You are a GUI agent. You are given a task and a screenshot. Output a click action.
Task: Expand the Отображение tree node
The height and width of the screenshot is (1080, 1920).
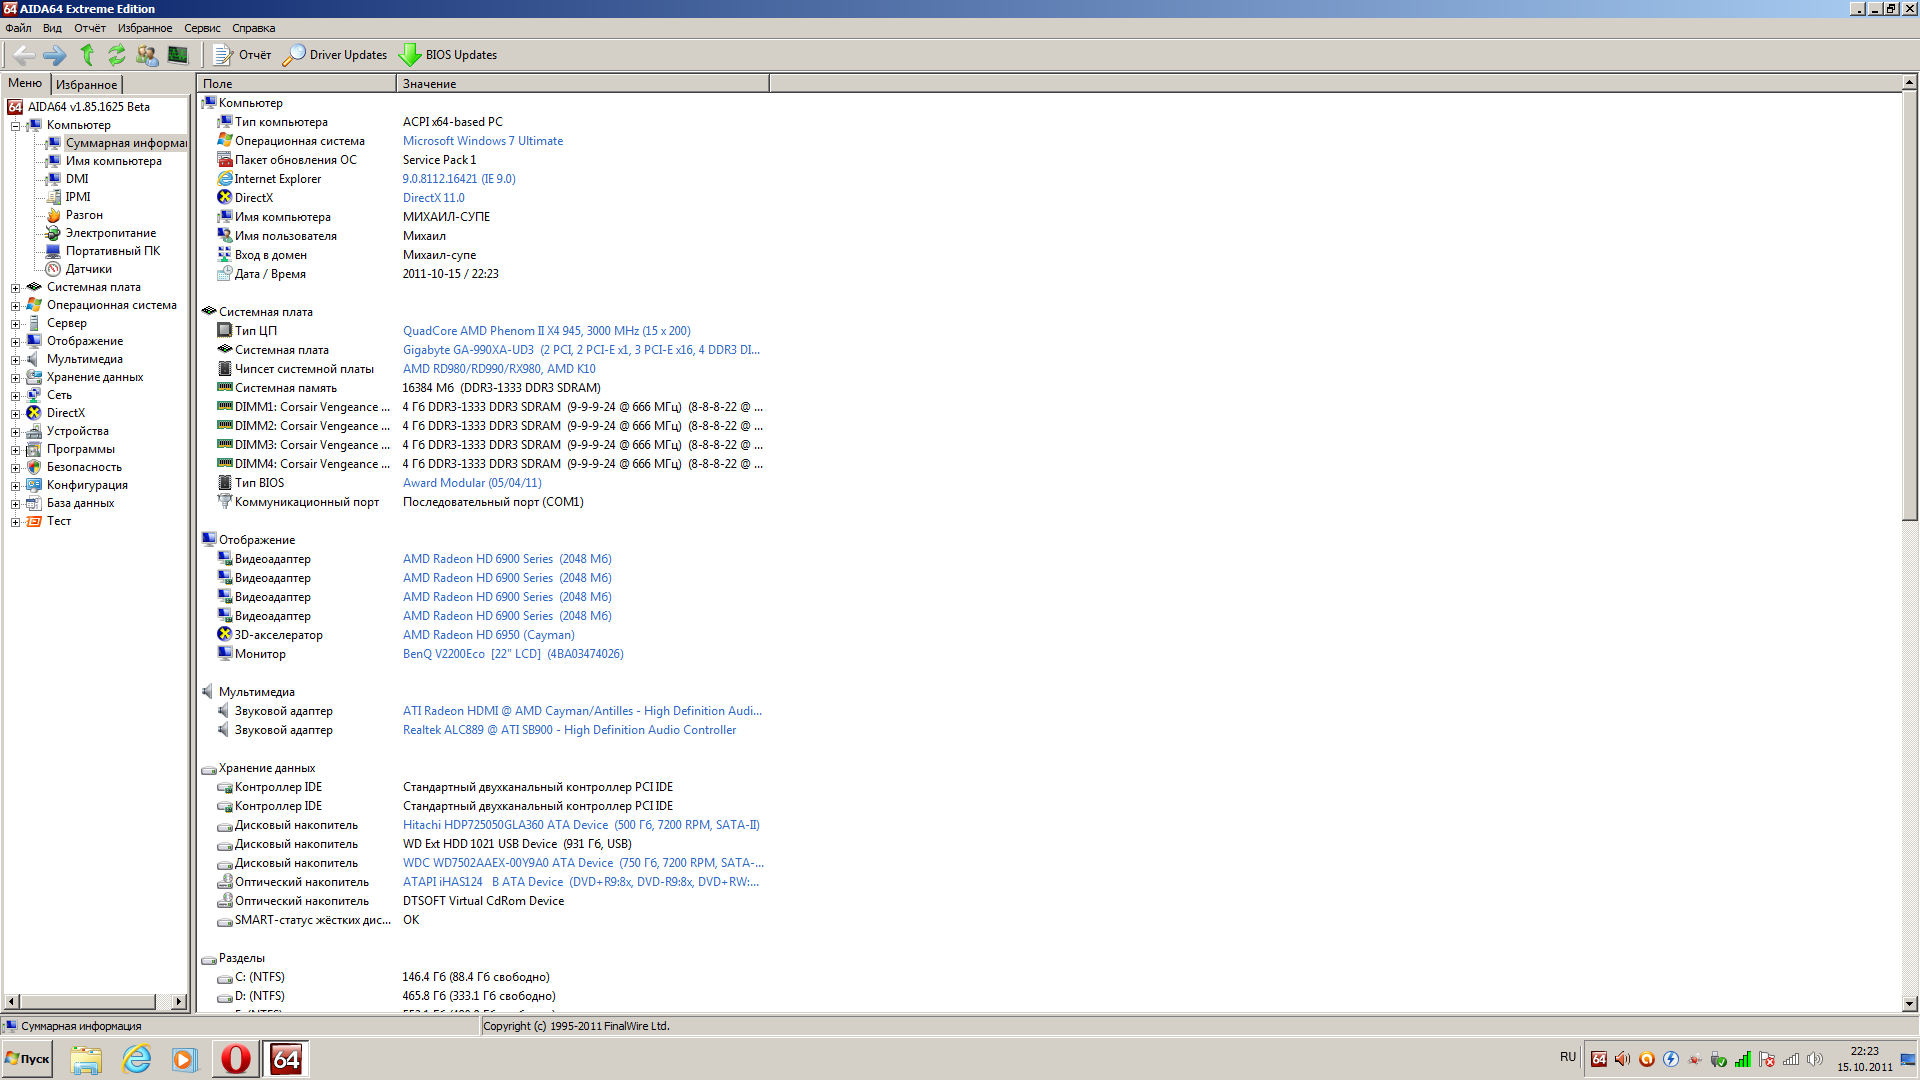point(15,342)
